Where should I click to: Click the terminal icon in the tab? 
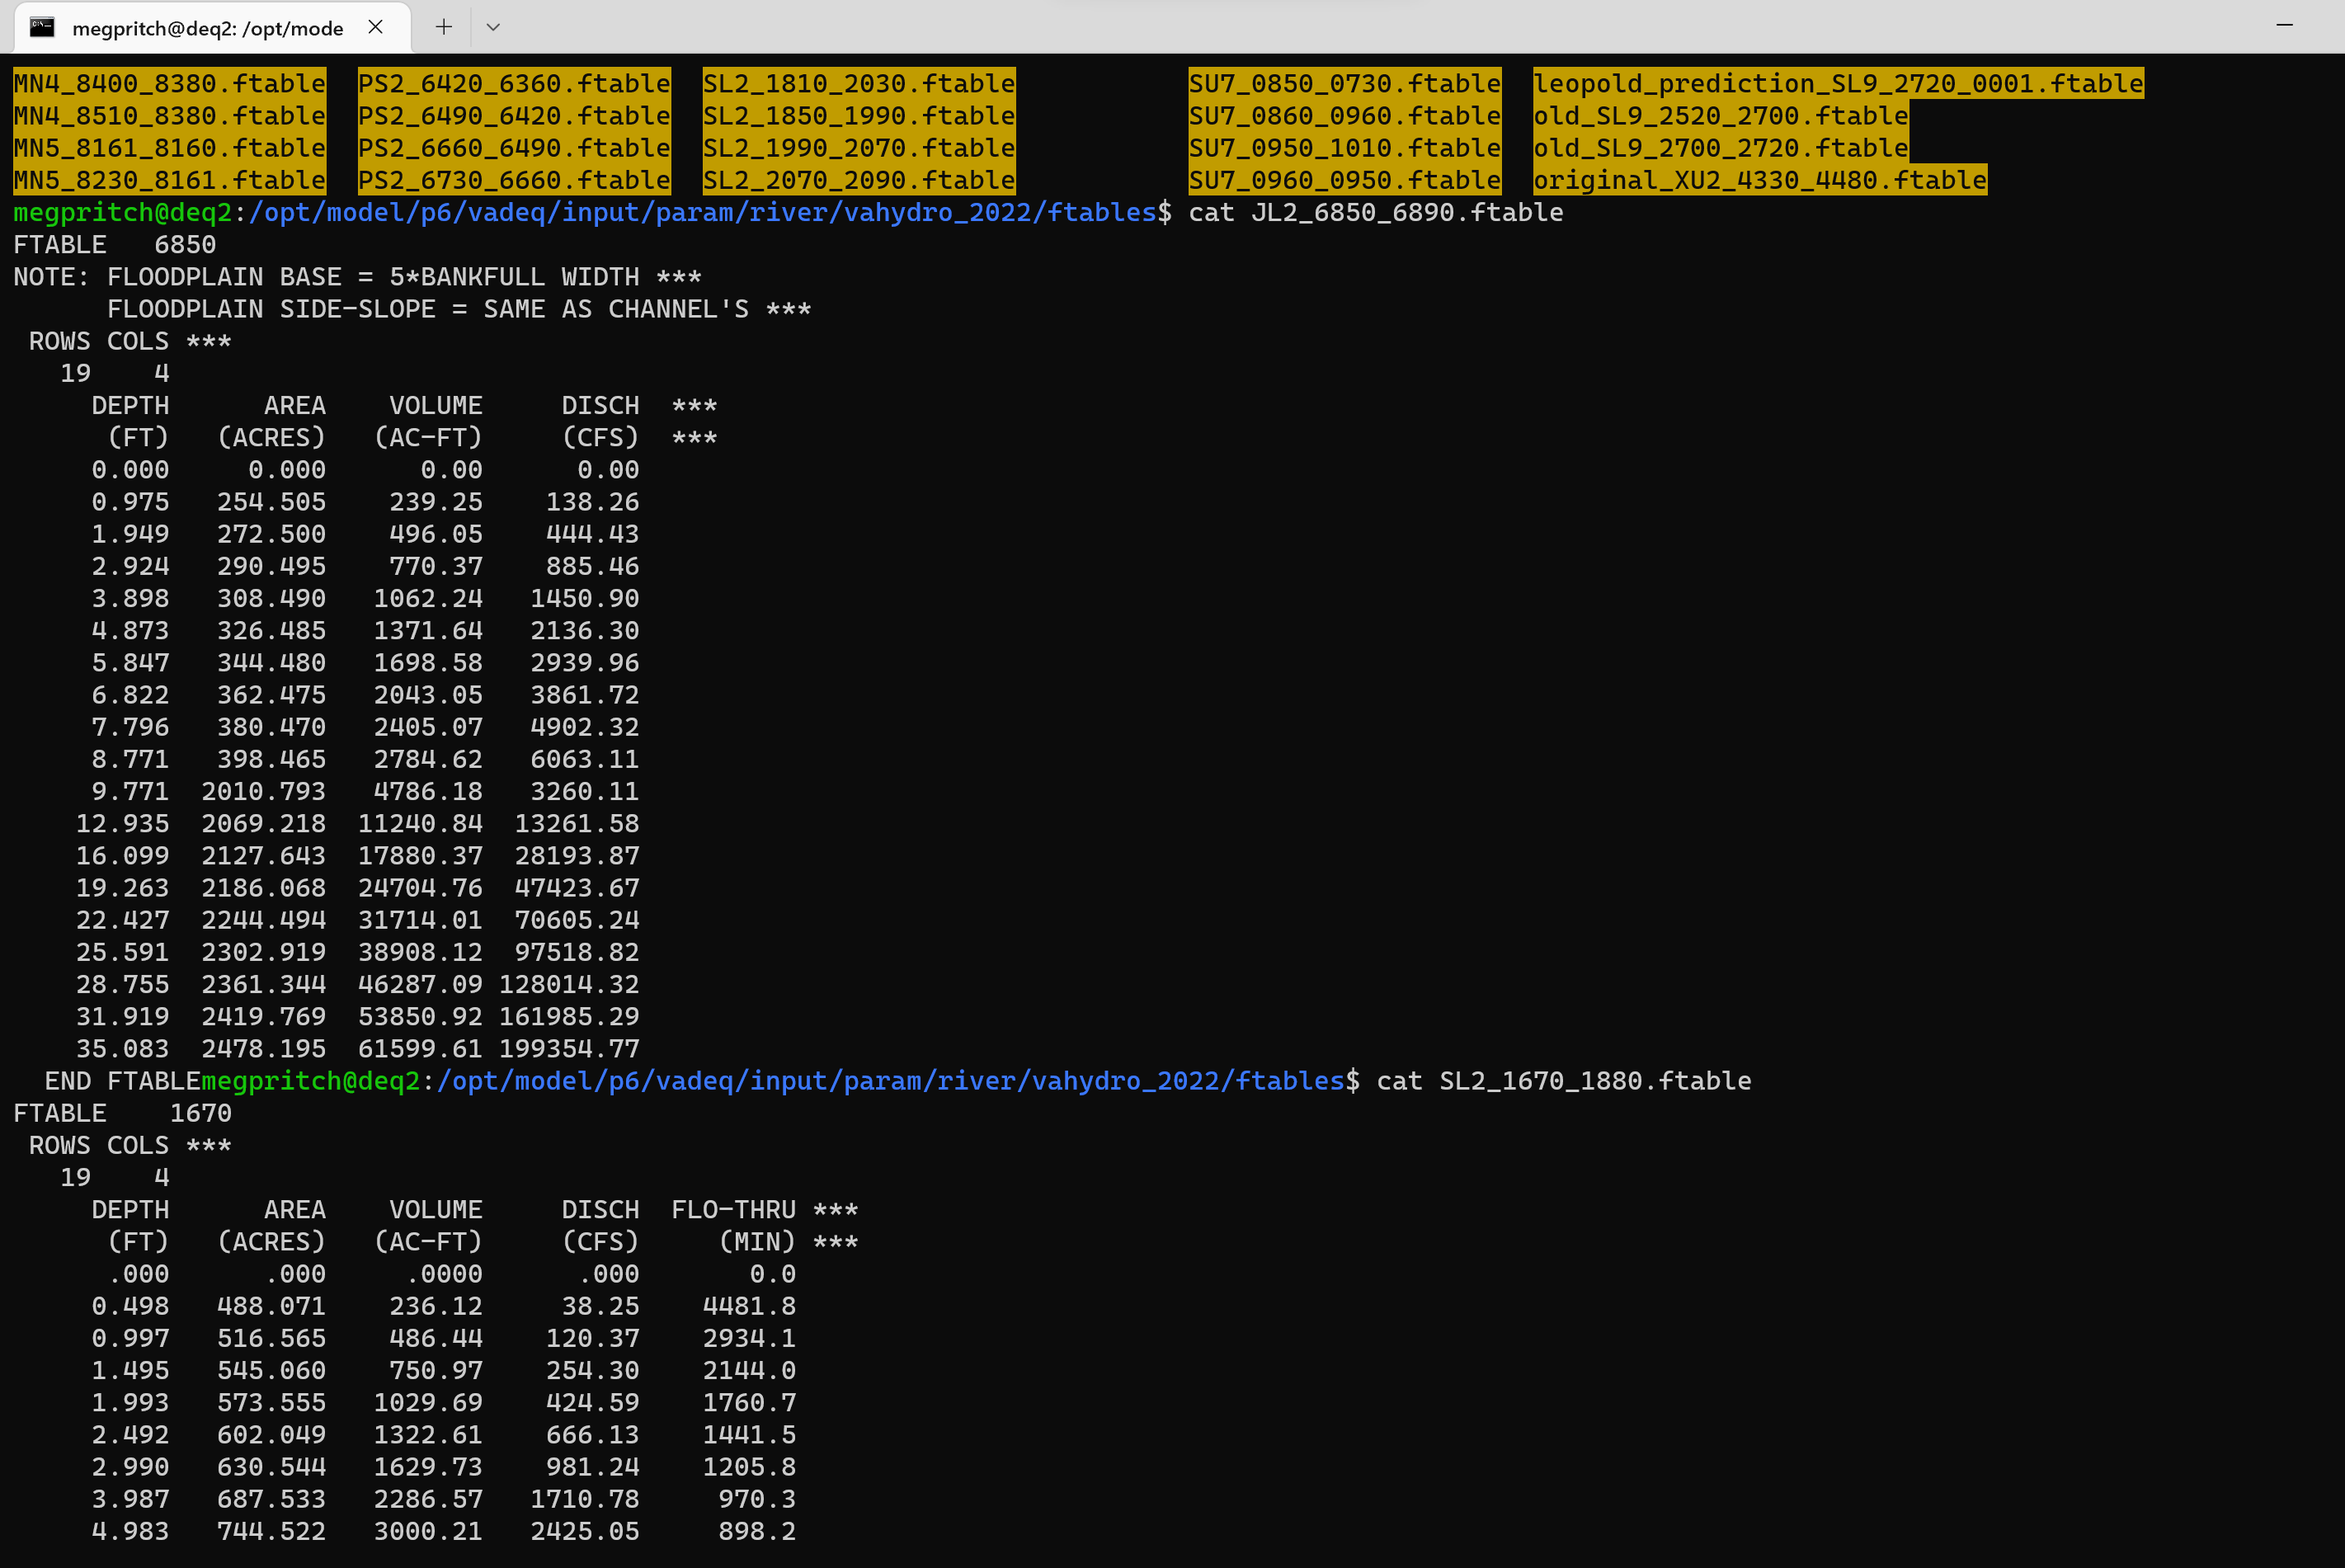coord(42,27)
